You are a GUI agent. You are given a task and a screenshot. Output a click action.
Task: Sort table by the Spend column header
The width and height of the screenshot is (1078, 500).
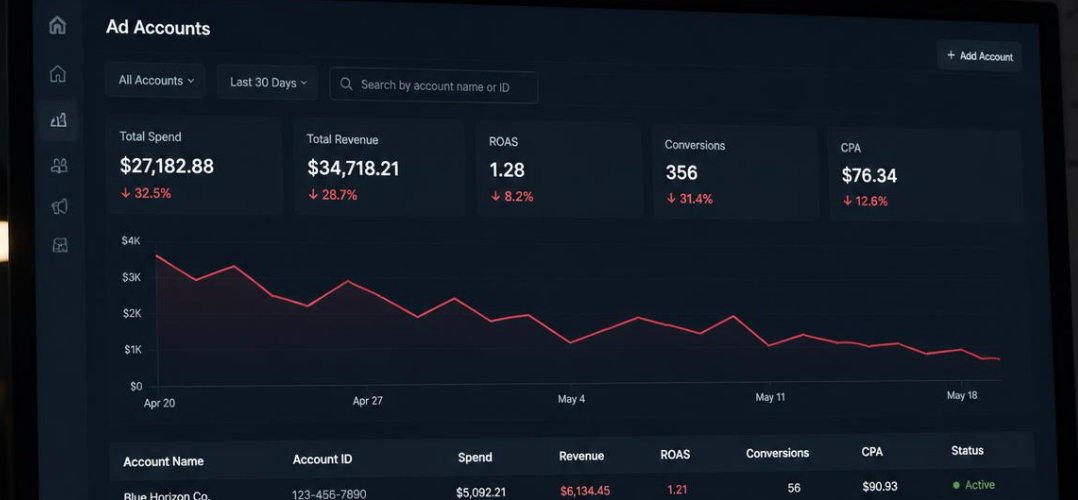(x=475, y=457)
